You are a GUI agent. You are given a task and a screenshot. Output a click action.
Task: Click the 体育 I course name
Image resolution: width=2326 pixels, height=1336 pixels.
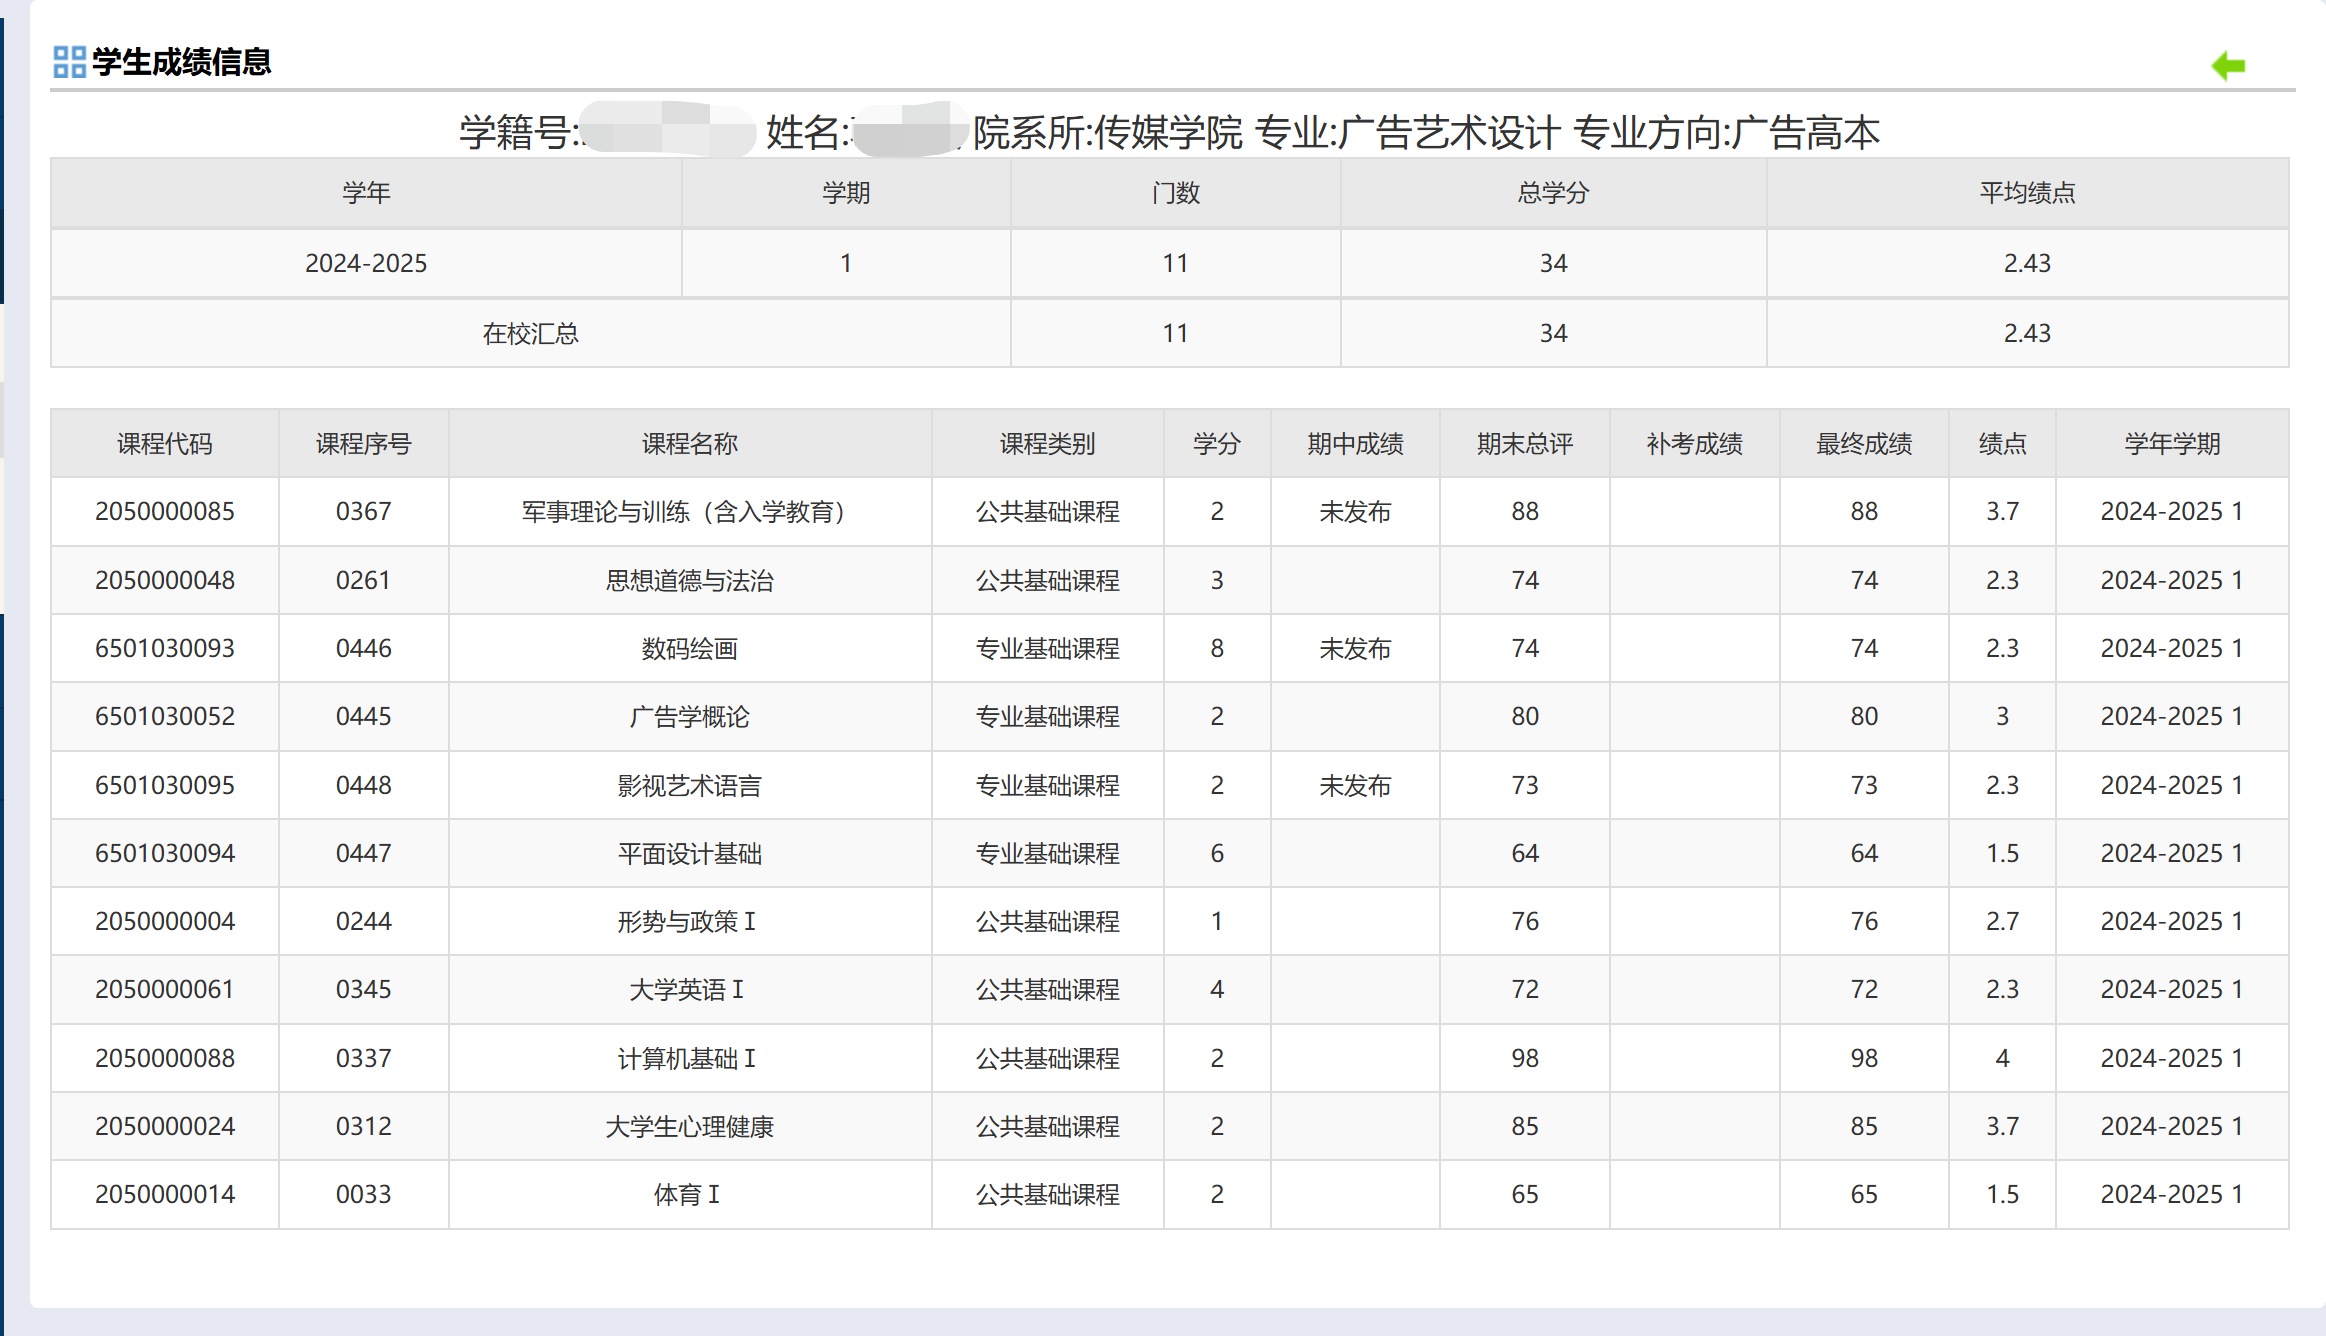pyautogui.click(x=687, y=1194)
